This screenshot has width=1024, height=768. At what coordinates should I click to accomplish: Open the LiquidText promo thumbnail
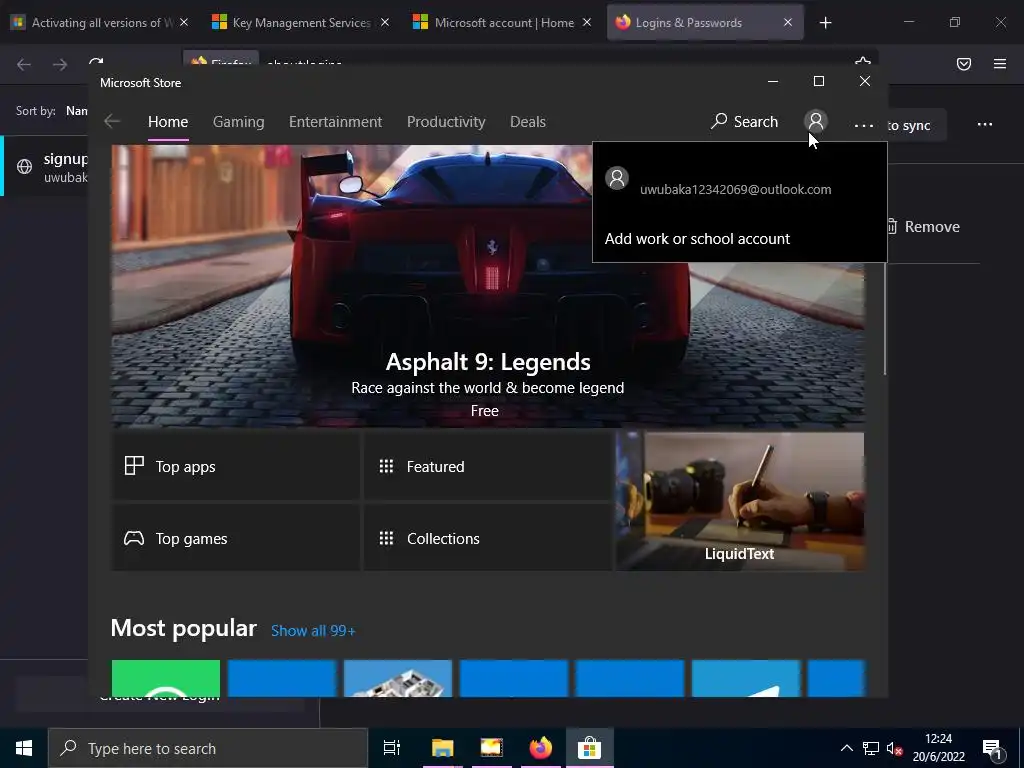(740, 501)
